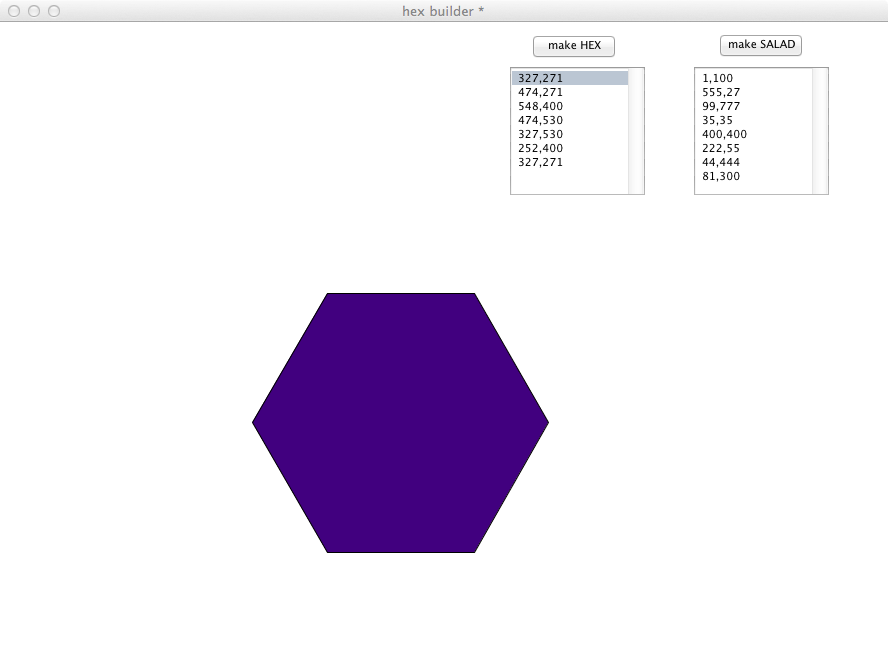888x662 pixels.
Task: Pick 81,300 in the SALAD list
Action: click(x=721, y=176)
